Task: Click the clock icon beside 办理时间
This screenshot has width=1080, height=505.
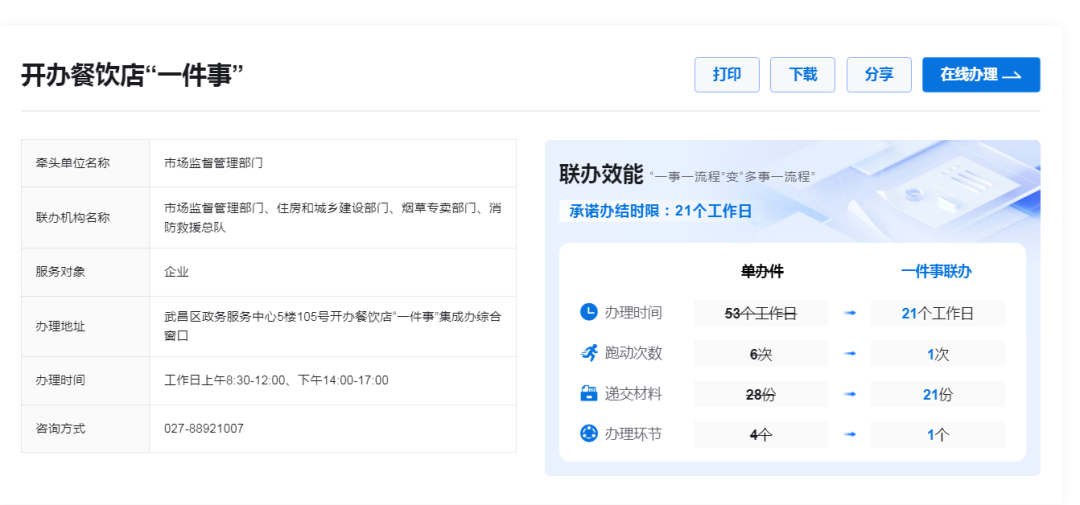Action: pyautogui.click(x=589, y=312)
